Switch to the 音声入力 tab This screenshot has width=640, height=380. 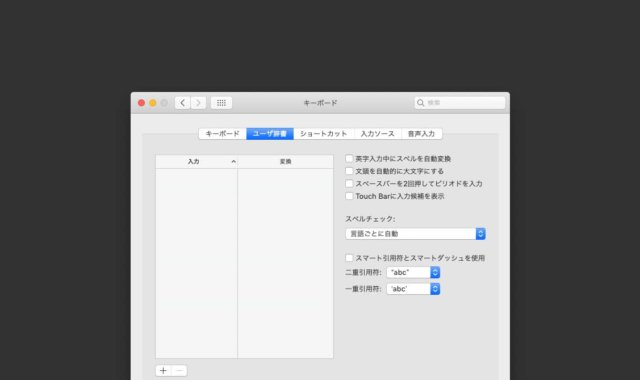click(422, 134)
